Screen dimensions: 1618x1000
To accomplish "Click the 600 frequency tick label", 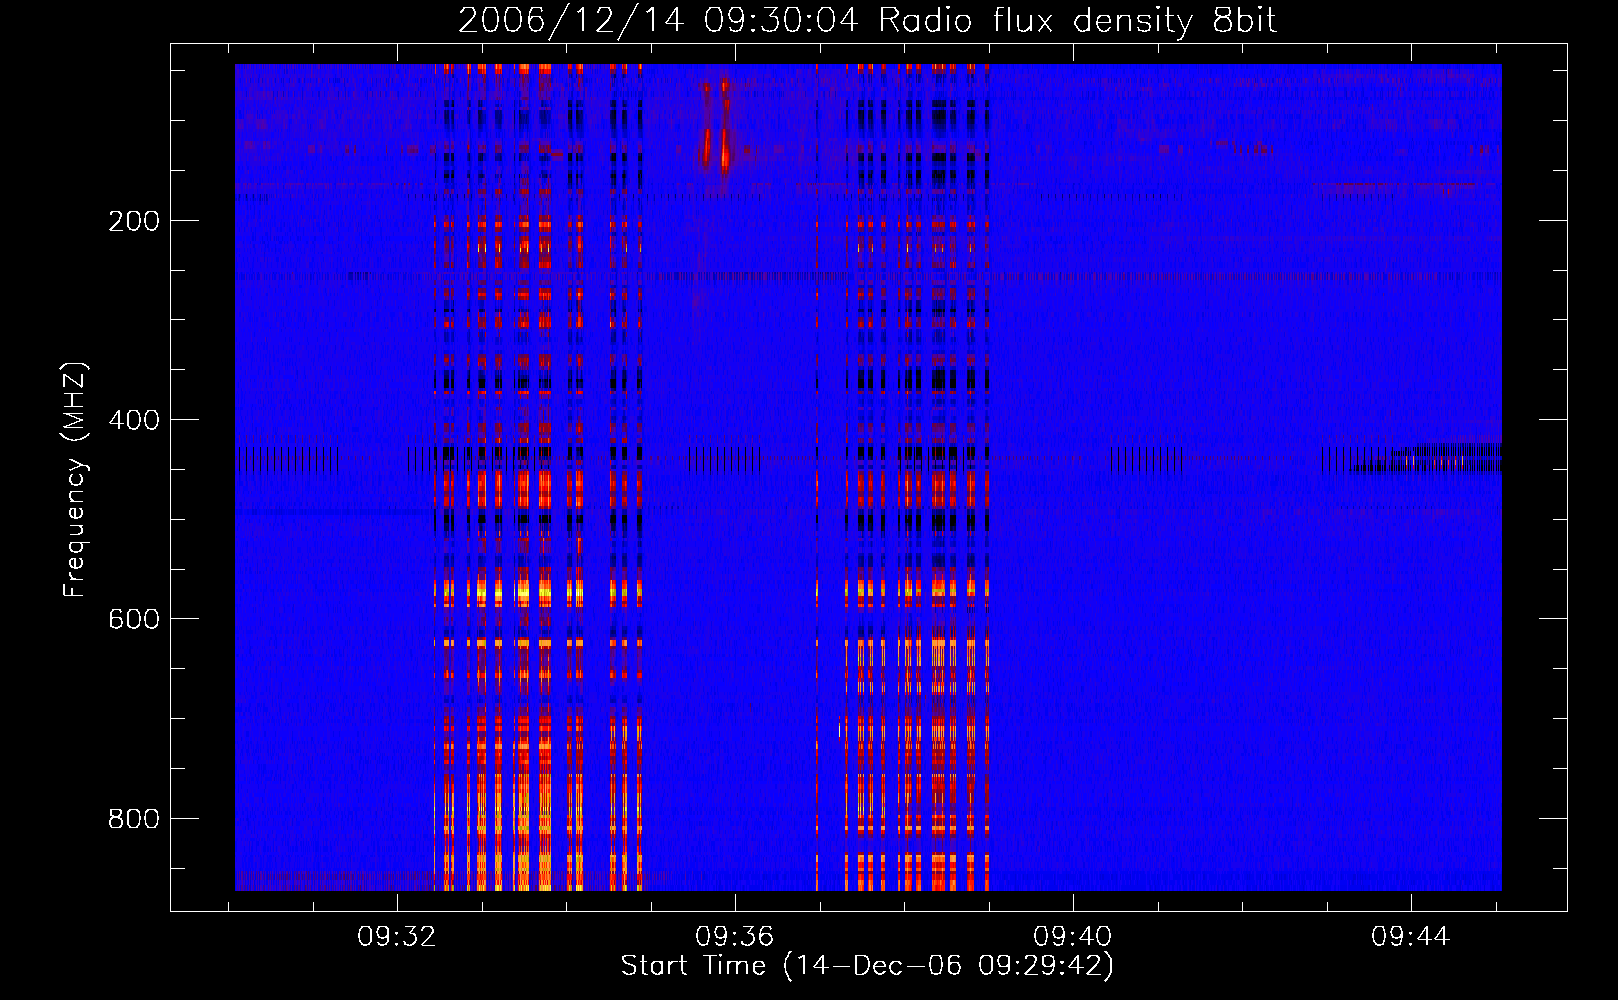I will point(134,619).
